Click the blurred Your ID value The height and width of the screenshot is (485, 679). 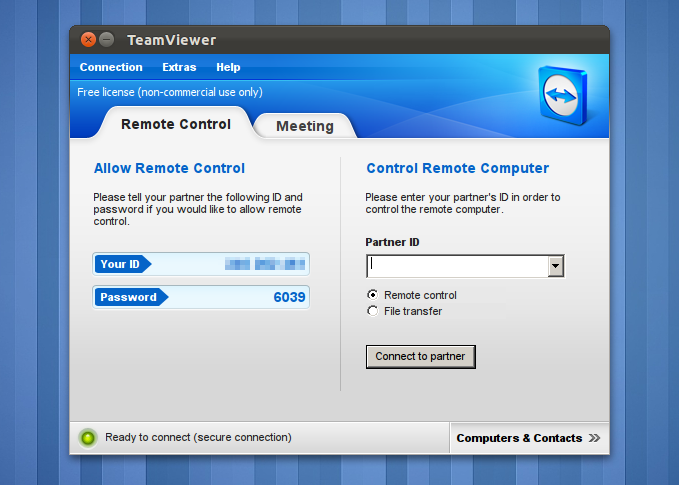264,264
